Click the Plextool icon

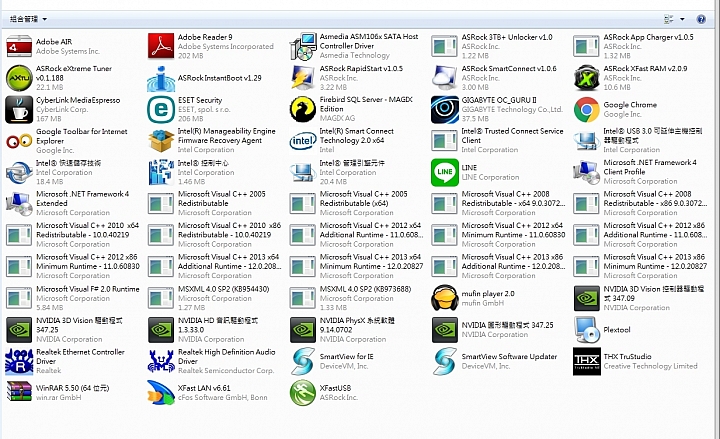tap(586, 330)
